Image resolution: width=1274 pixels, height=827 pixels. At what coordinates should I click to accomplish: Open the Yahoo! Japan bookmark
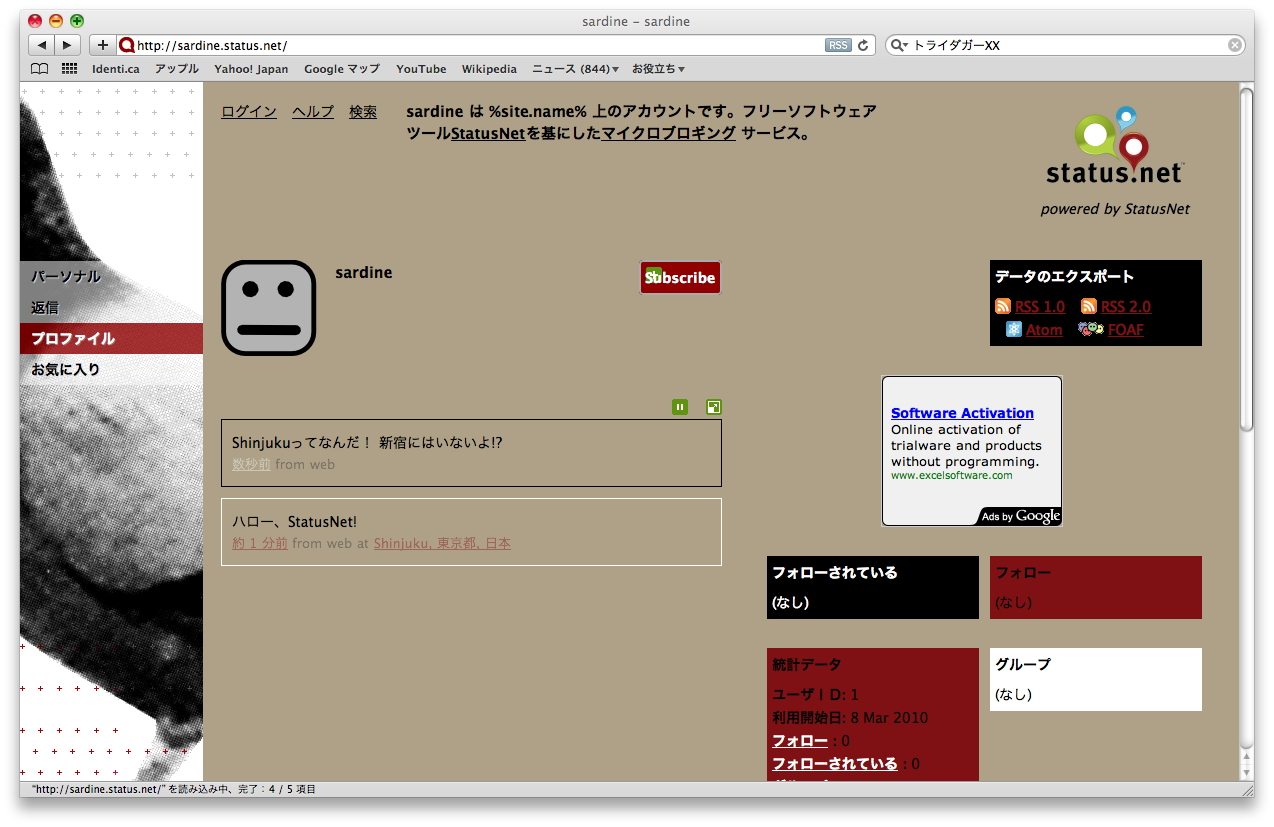click(251, 69)
